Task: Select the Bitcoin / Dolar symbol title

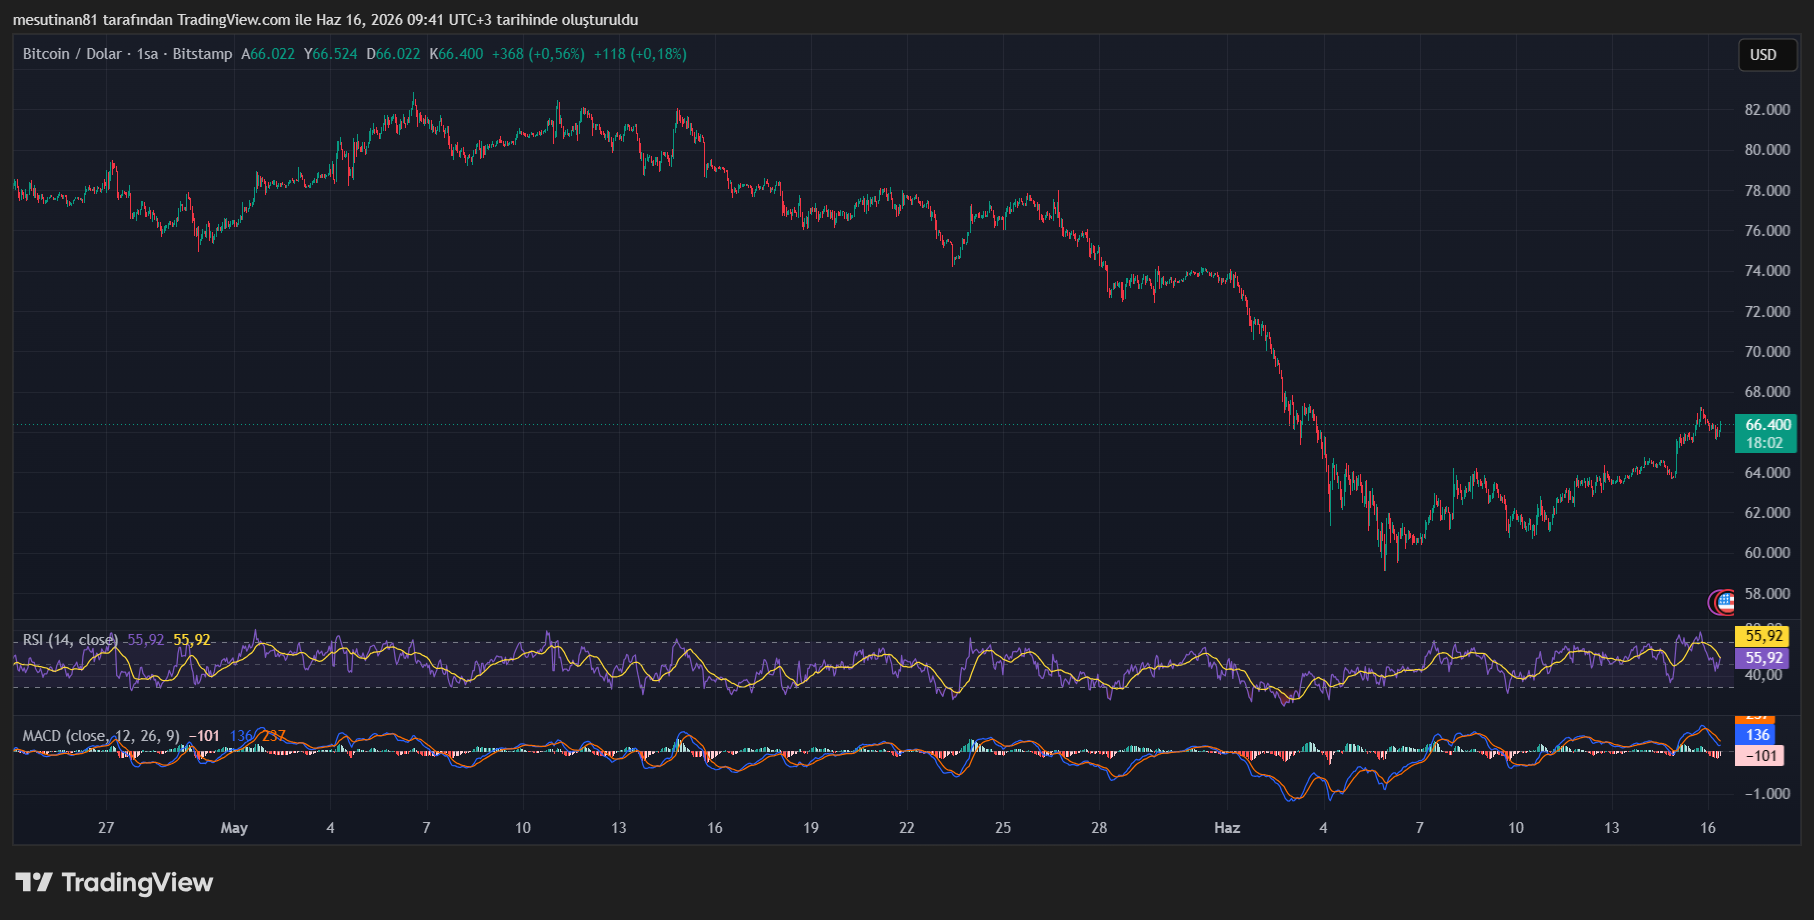Action: [x=72, y=54]
